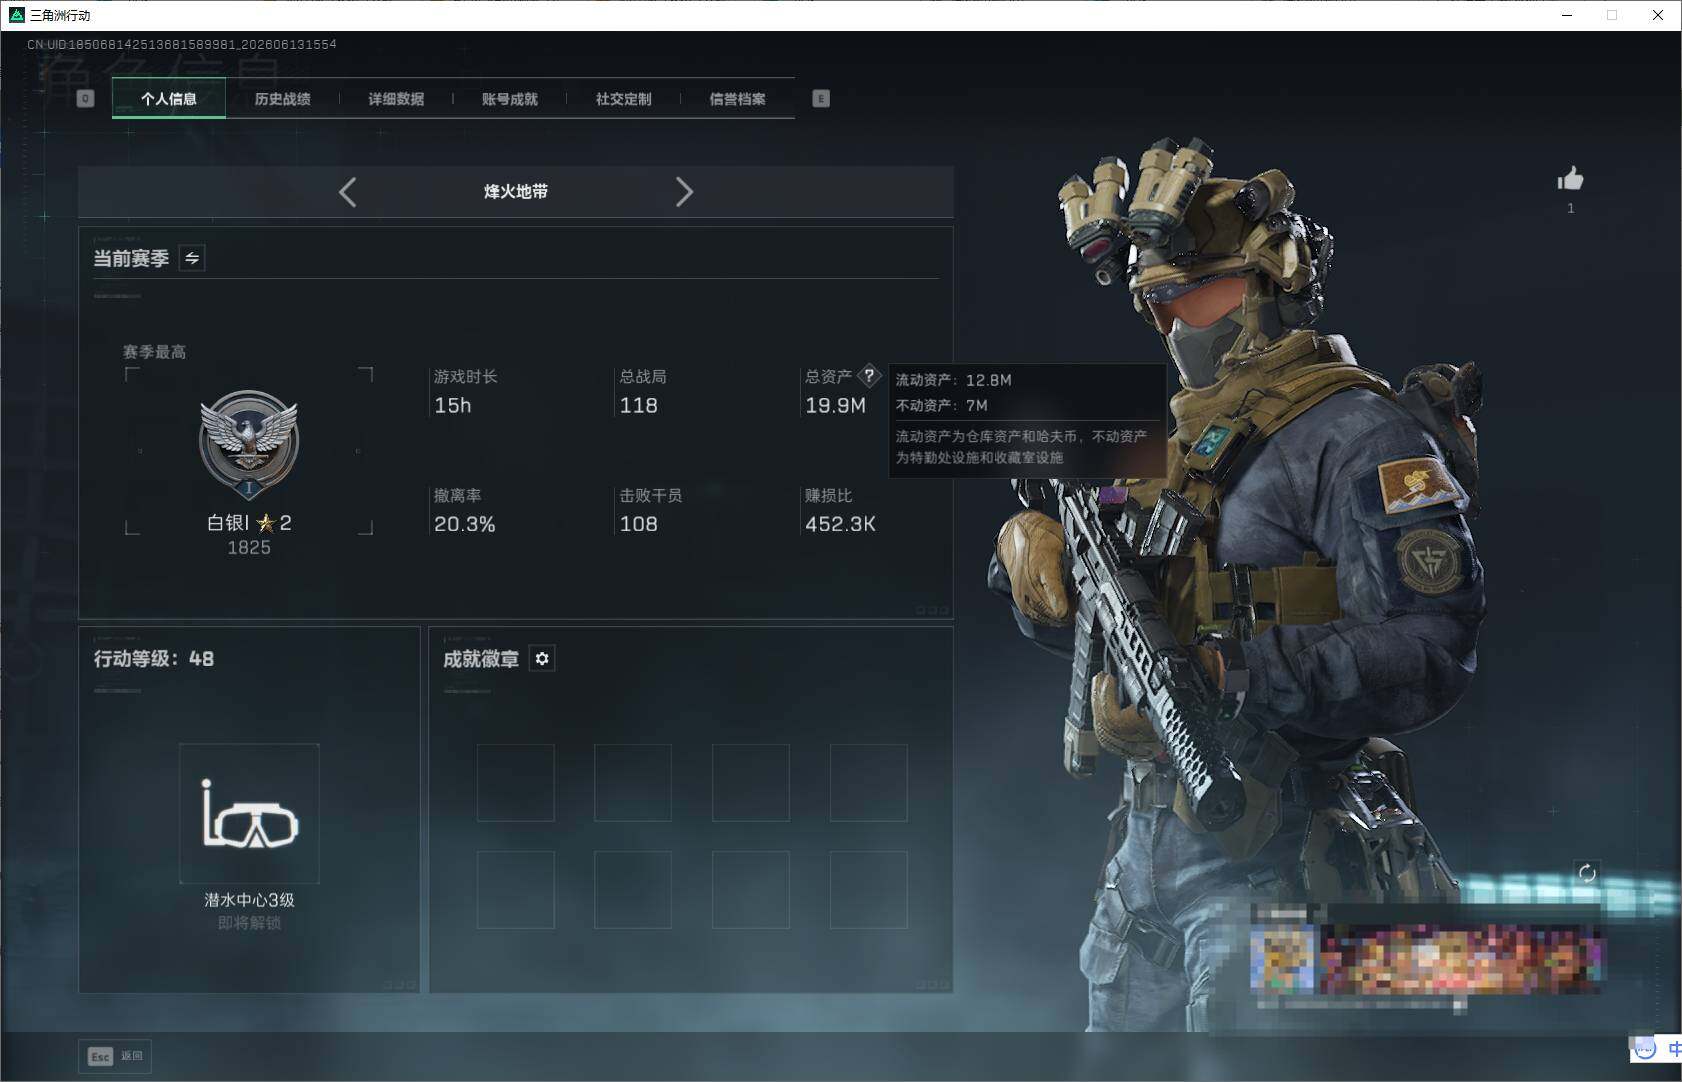Click the 烽火地带 mode title
This screenshot has height=1082, width=1682.
(x=516, y=191)
